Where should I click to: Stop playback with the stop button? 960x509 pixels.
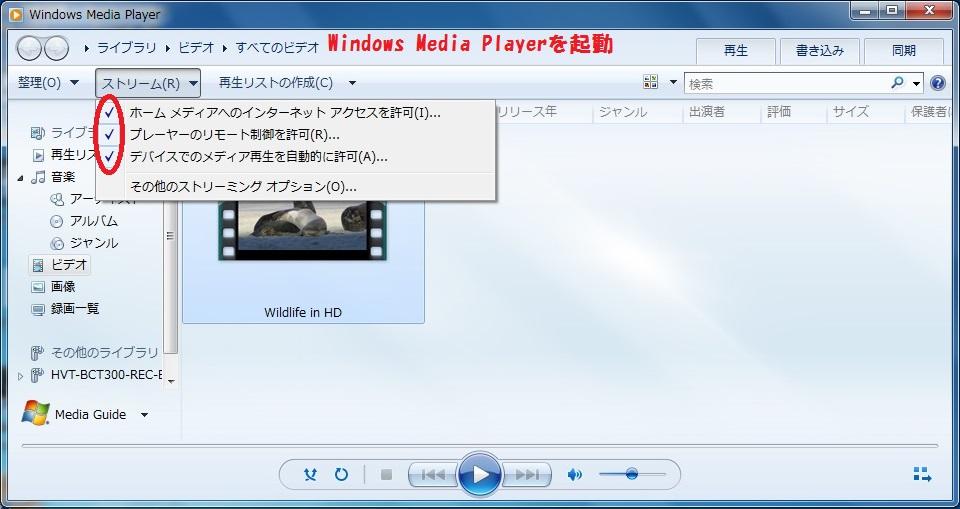(x=386, y=475)
